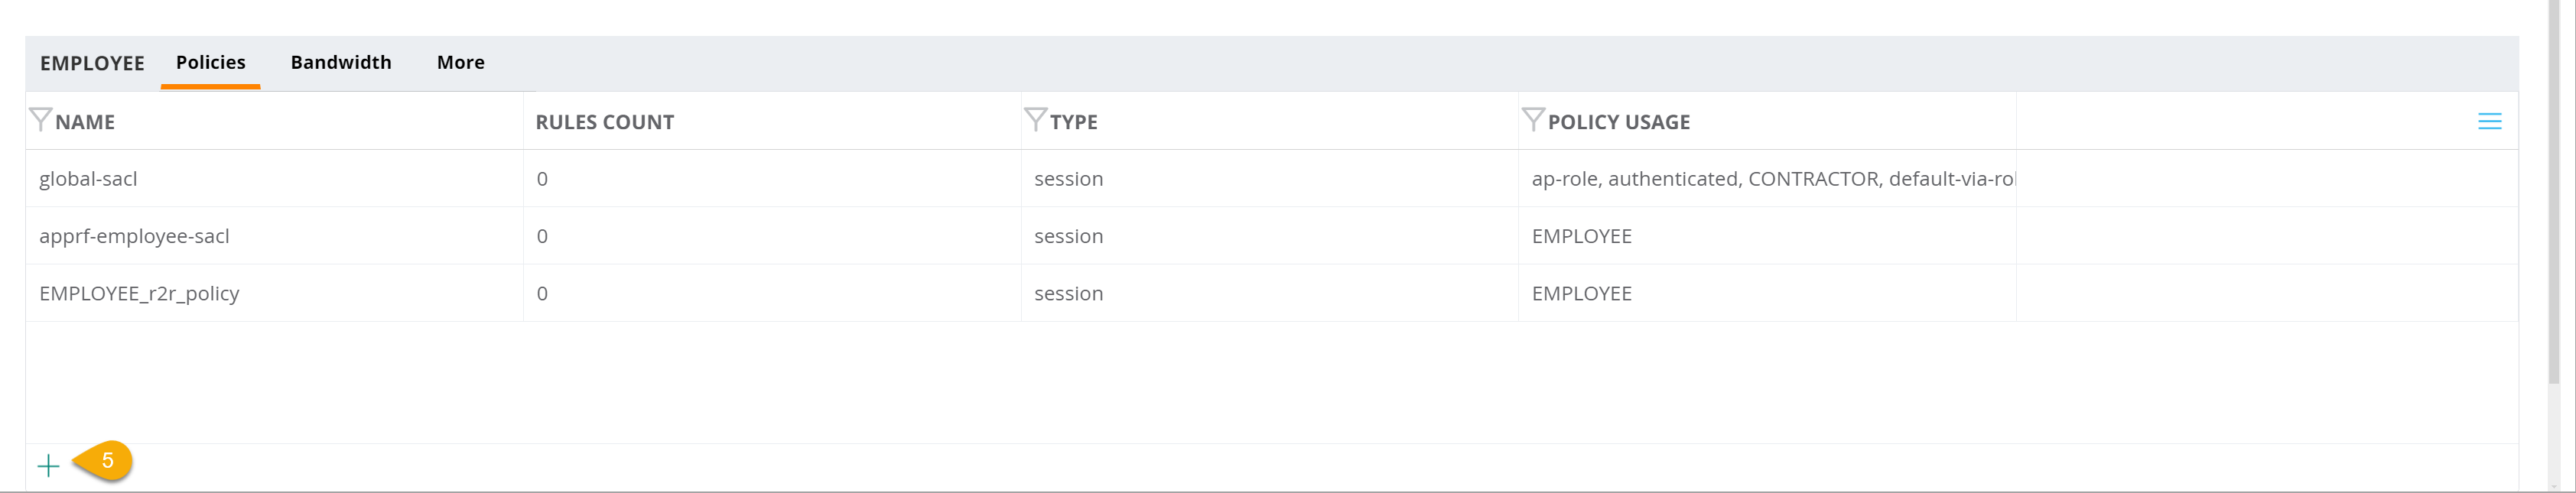Image resolution: width=2576 pixels, height=493 pixels.
Task: Switch to the Bandwidth tab
Action: [x=341, y=63]
